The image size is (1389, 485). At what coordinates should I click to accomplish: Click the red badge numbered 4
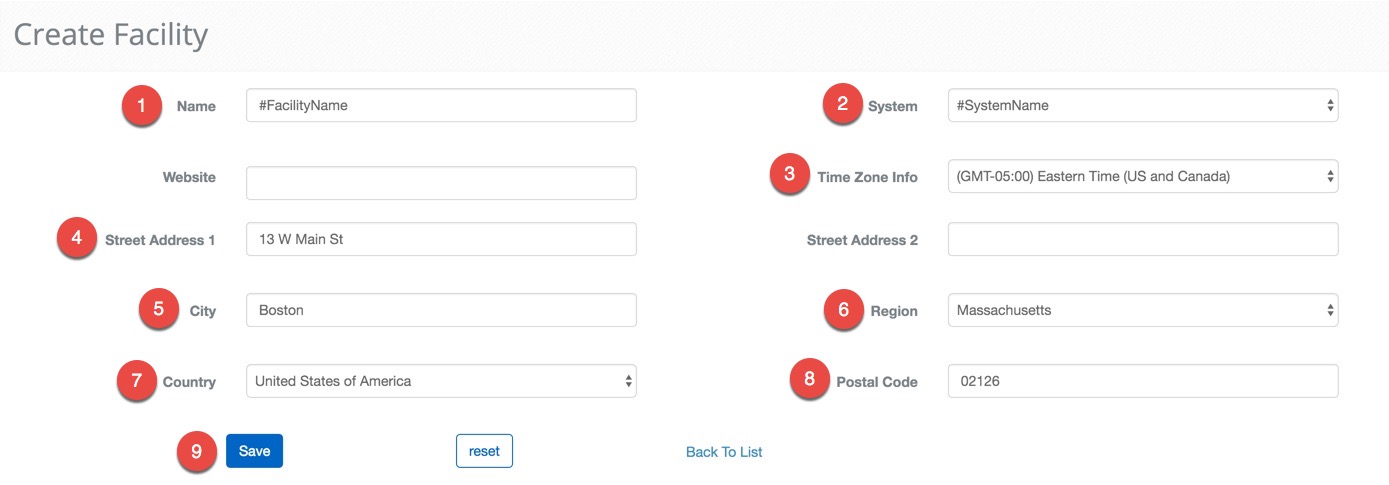tap(77, 238)
